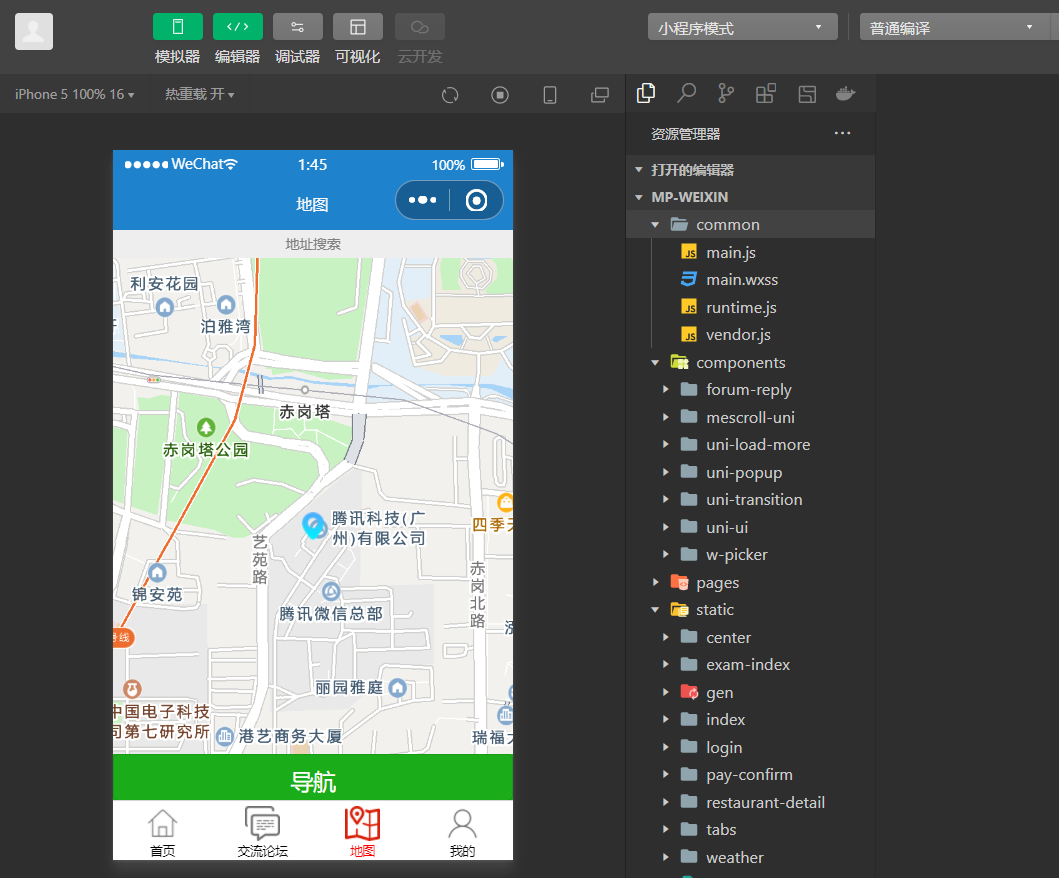This screenshot has height=878, width=1059.
Task: Expand the uni-ui folder
Action: pos(751,527)
